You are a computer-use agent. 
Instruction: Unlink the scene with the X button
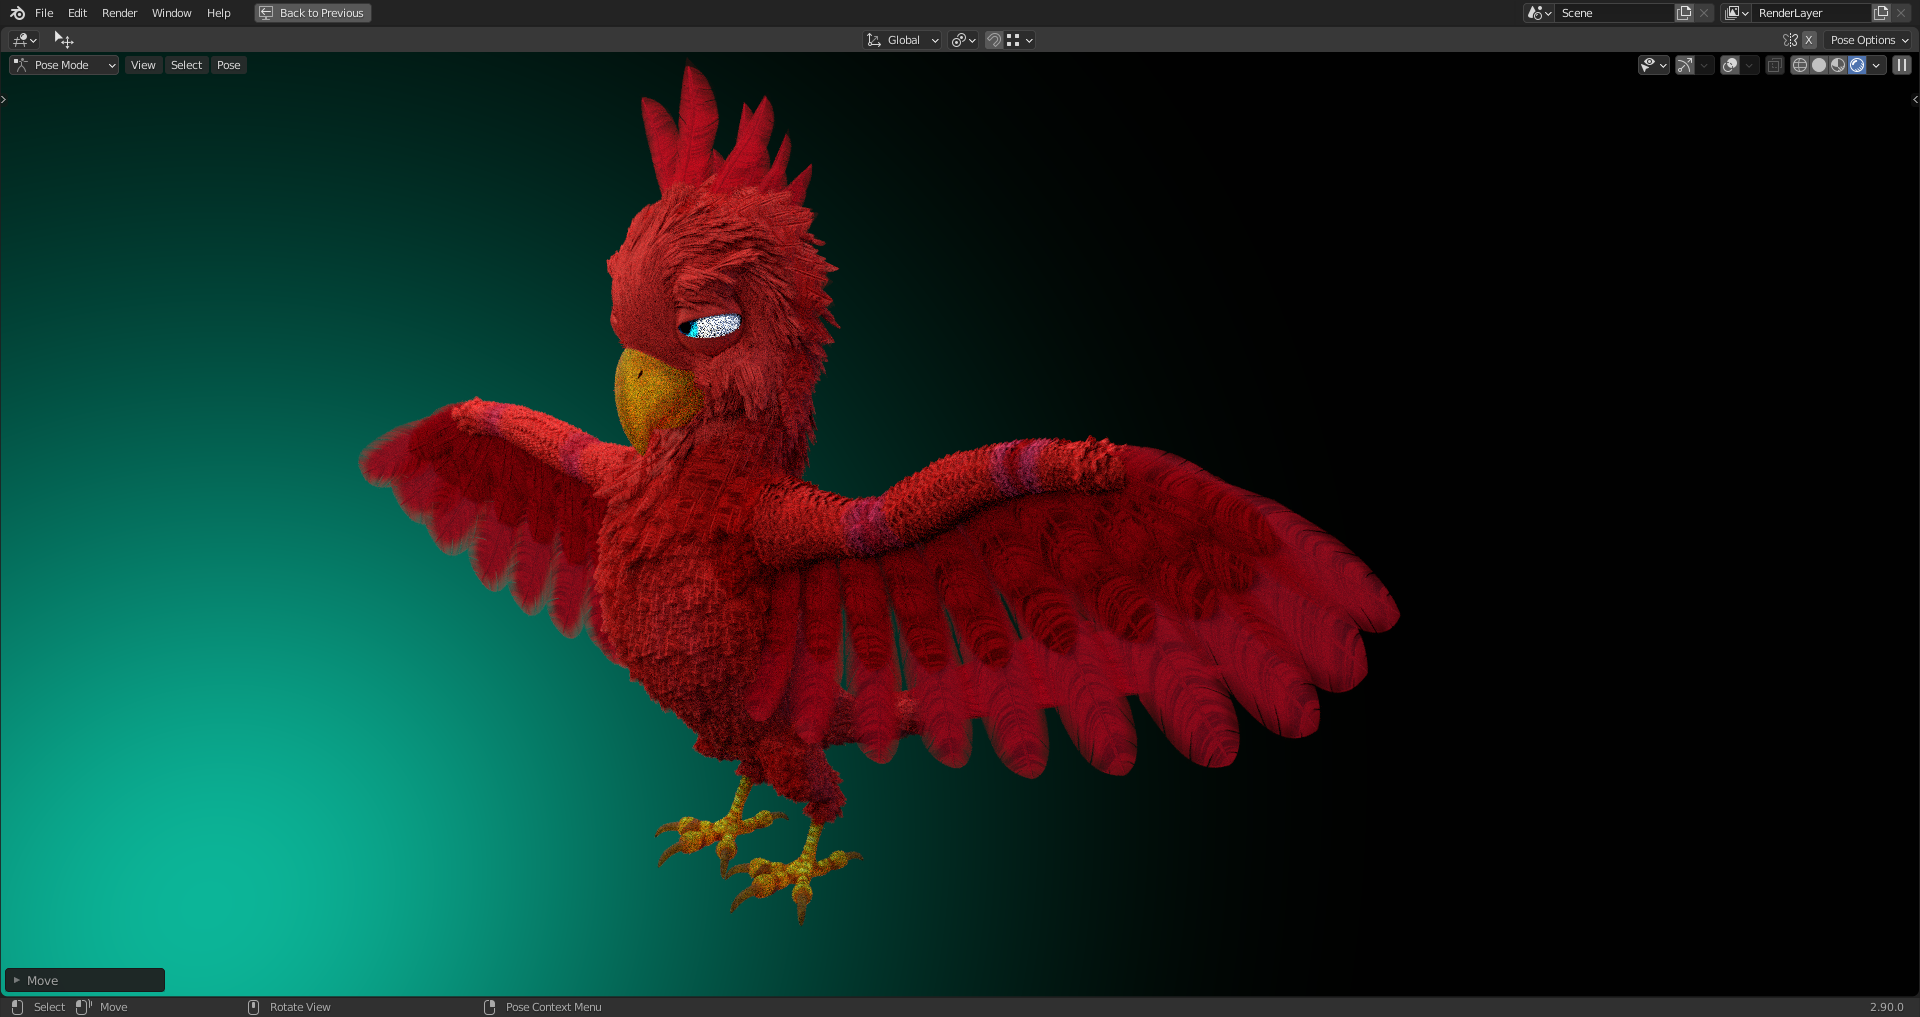tap(1704, 12)
